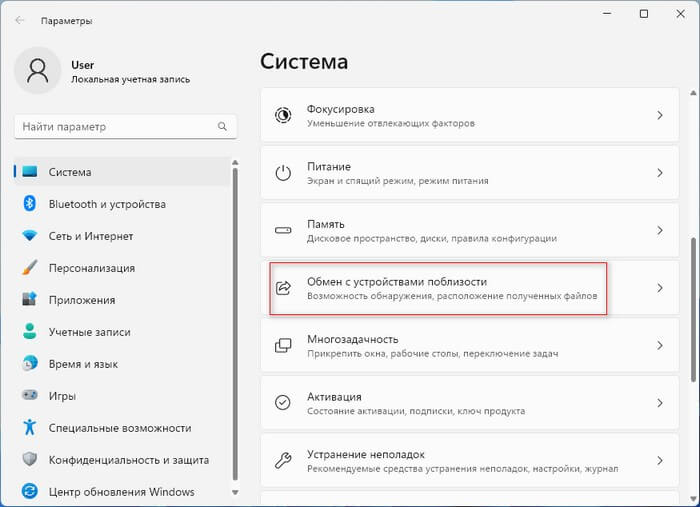
Task: Open Многозадачность via its right chevron
Action: click(660, 345)
